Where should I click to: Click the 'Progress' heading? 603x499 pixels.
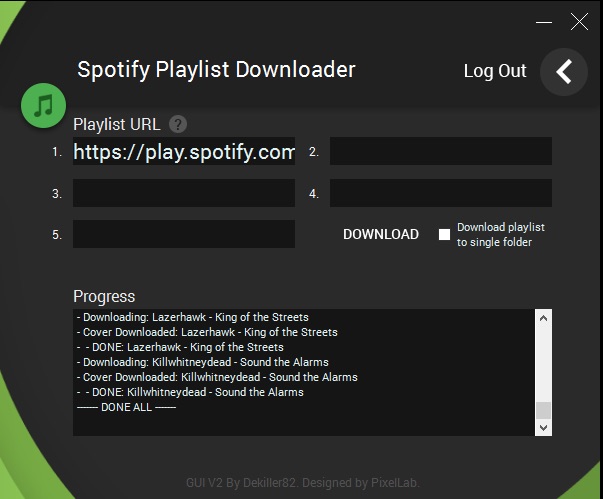click(104, 296)
